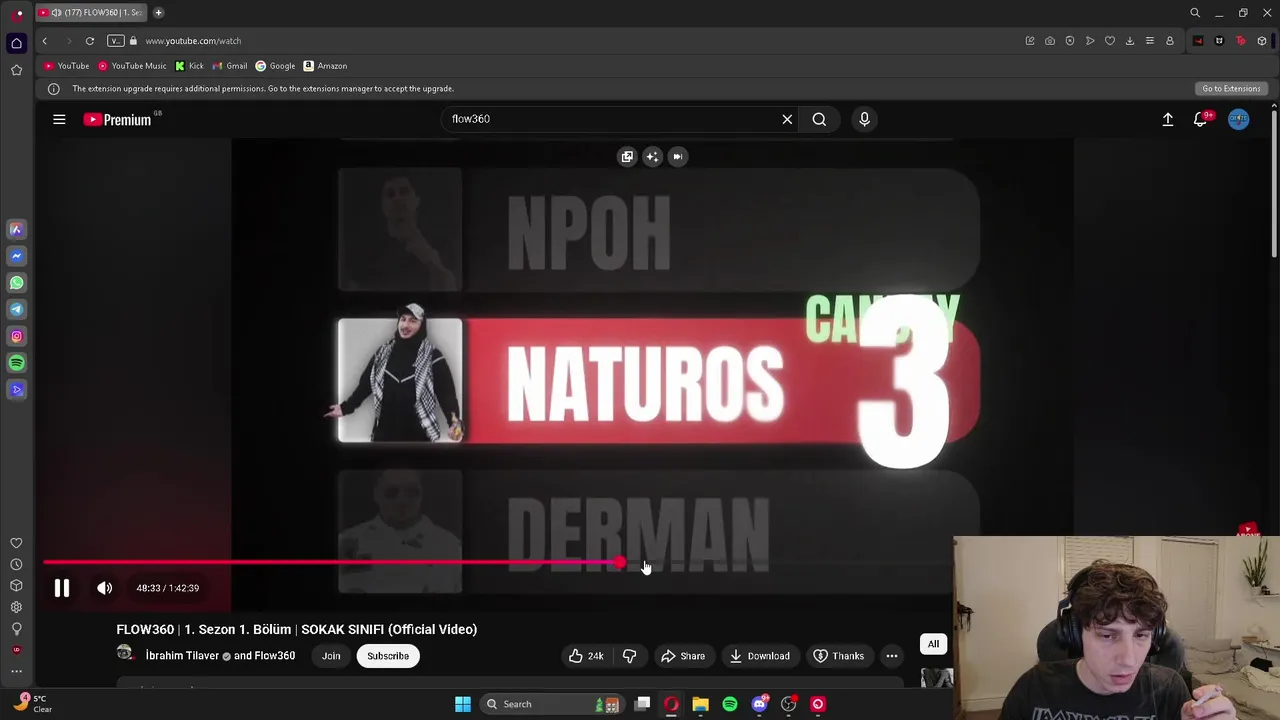Clear the flow360 search text
The height and width of the screenshot is (720, 1280).
point(787,119)
